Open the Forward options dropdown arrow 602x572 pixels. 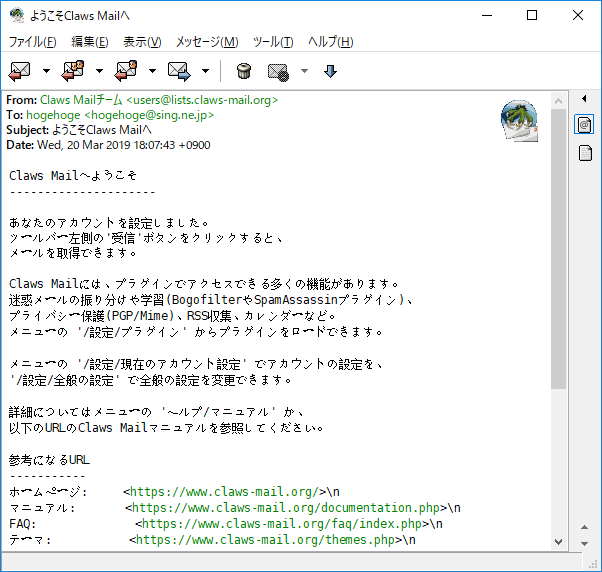coord(205,71)
